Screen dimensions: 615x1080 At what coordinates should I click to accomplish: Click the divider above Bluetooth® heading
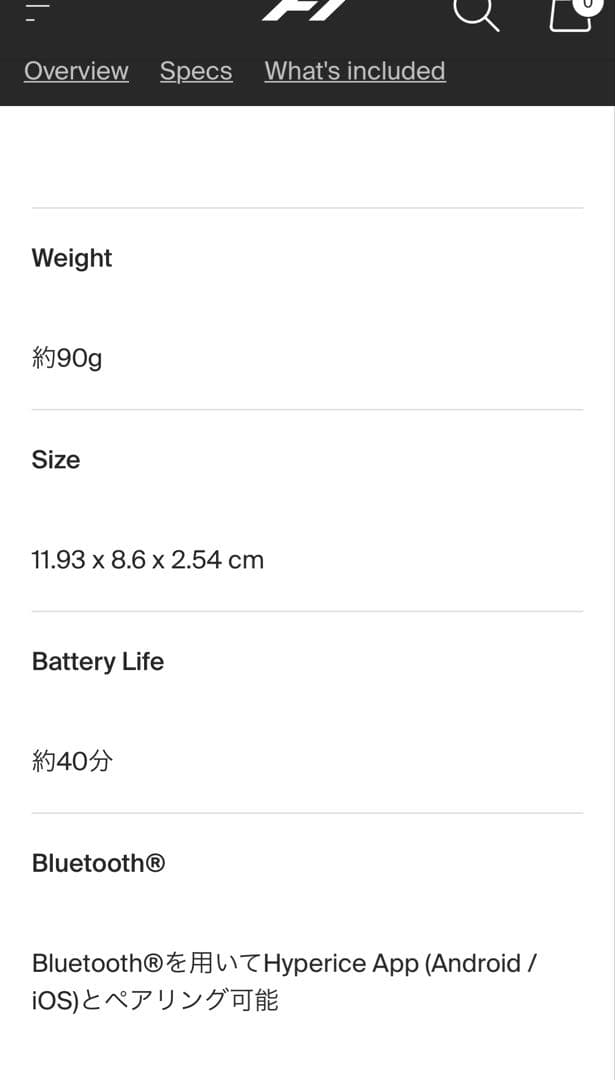click(307, 813)
